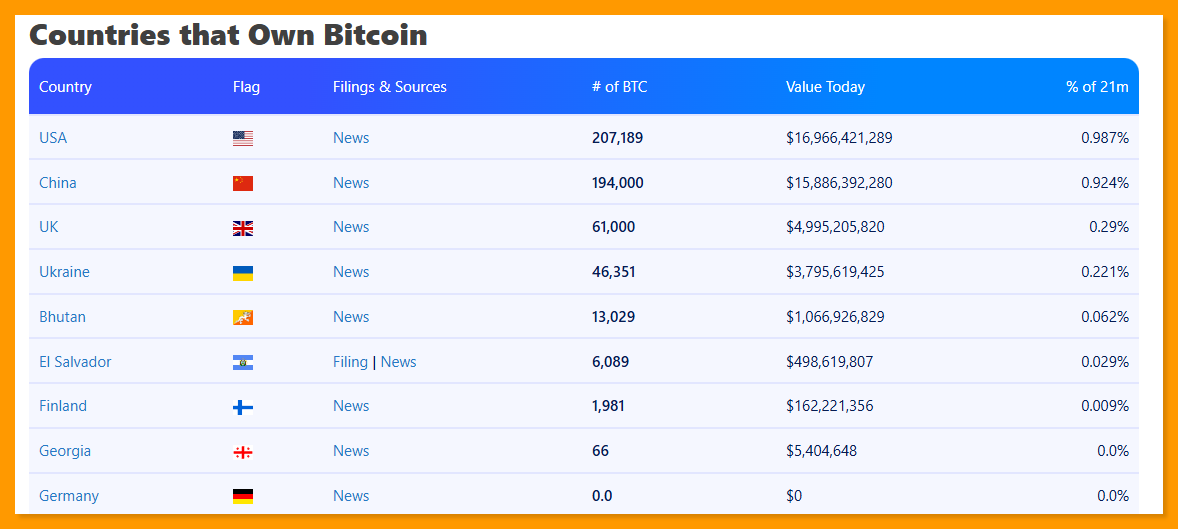Click the $4,995,205,820 value cell
1178x529 pixels.
(x=835, y=227)
